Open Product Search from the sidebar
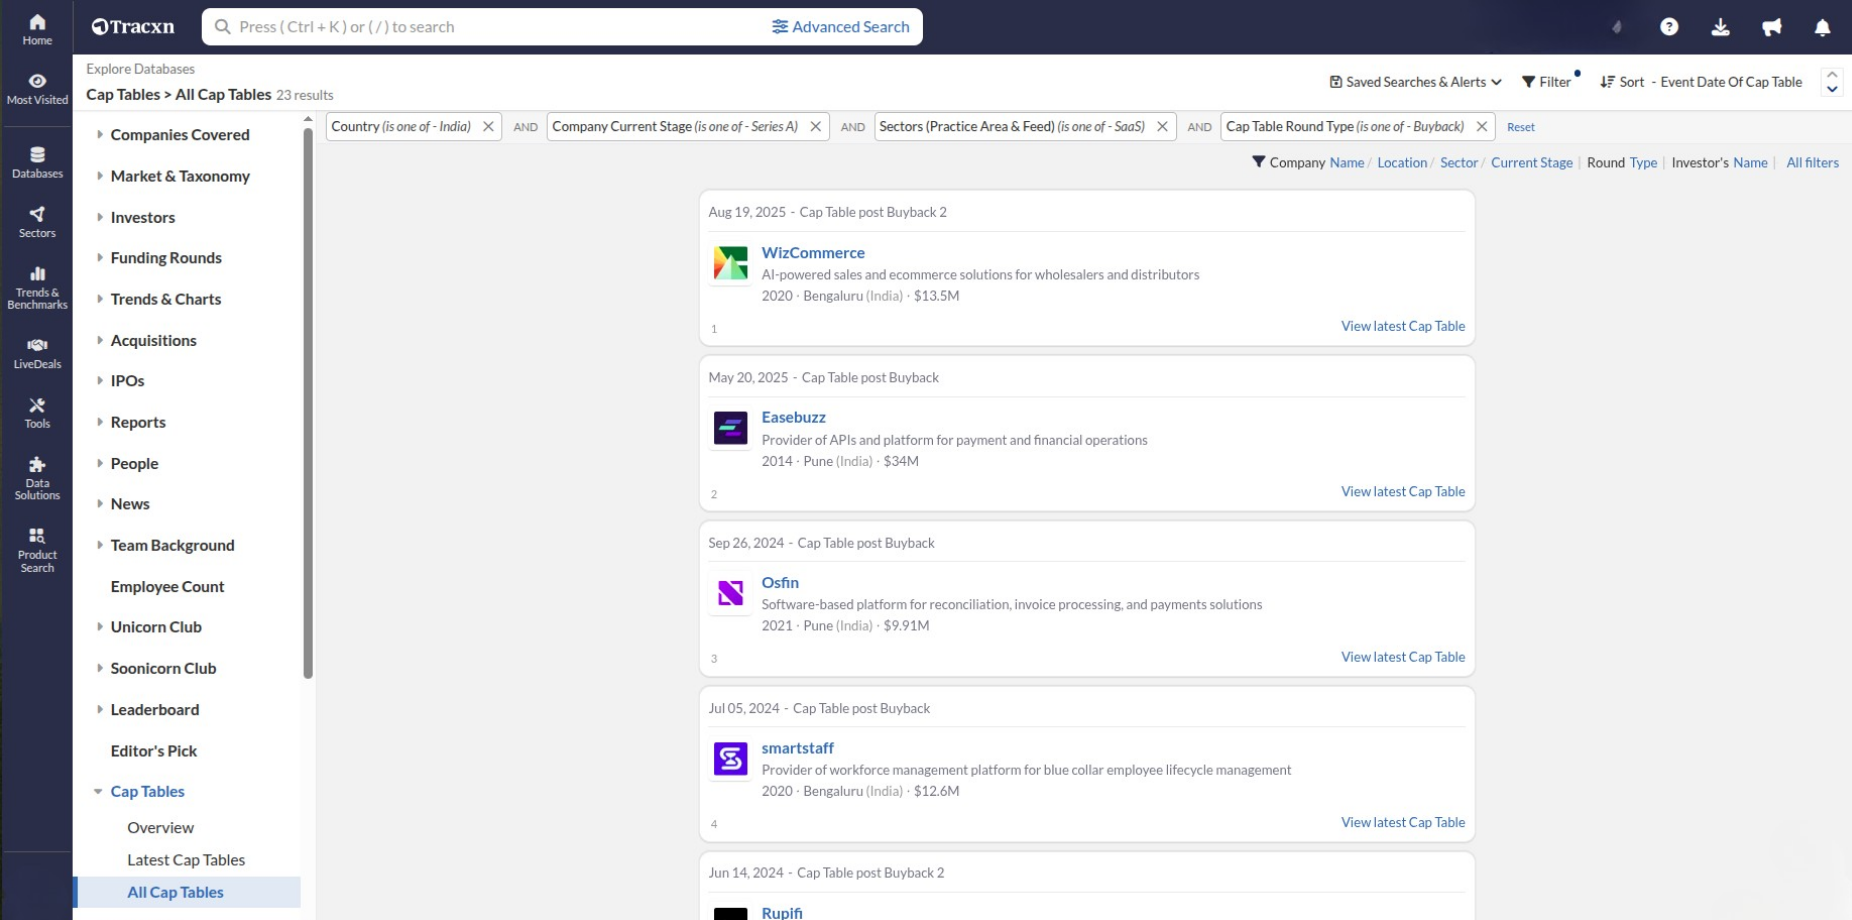 click(x=37, y=549)
